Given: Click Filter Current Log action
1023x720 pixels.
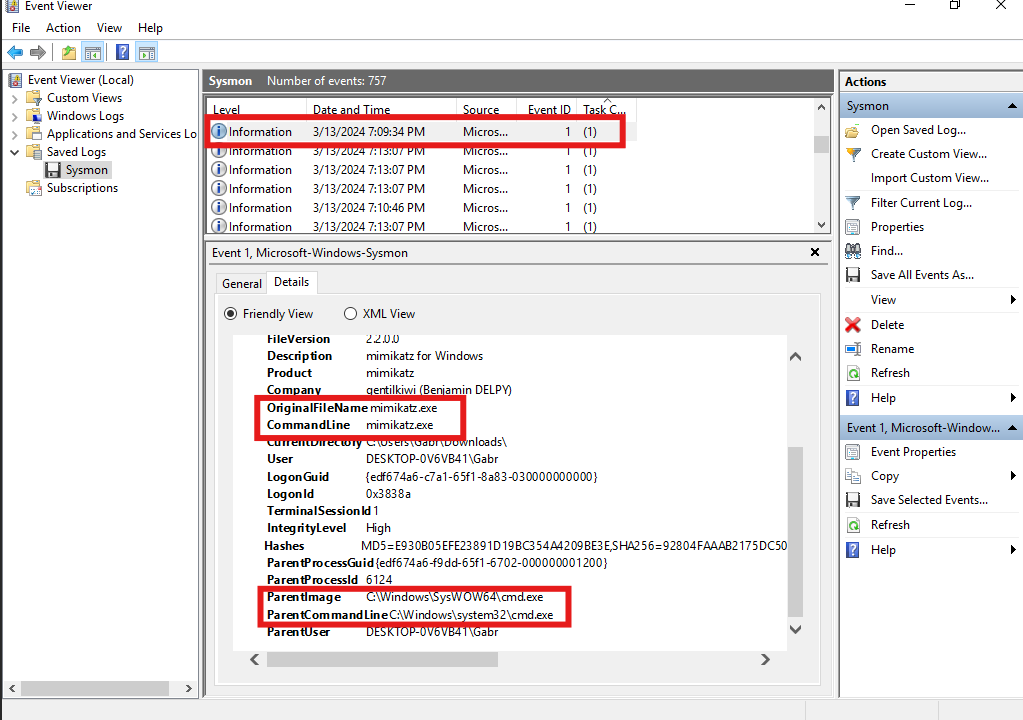Looking at the screenshot, I should 921,203.
